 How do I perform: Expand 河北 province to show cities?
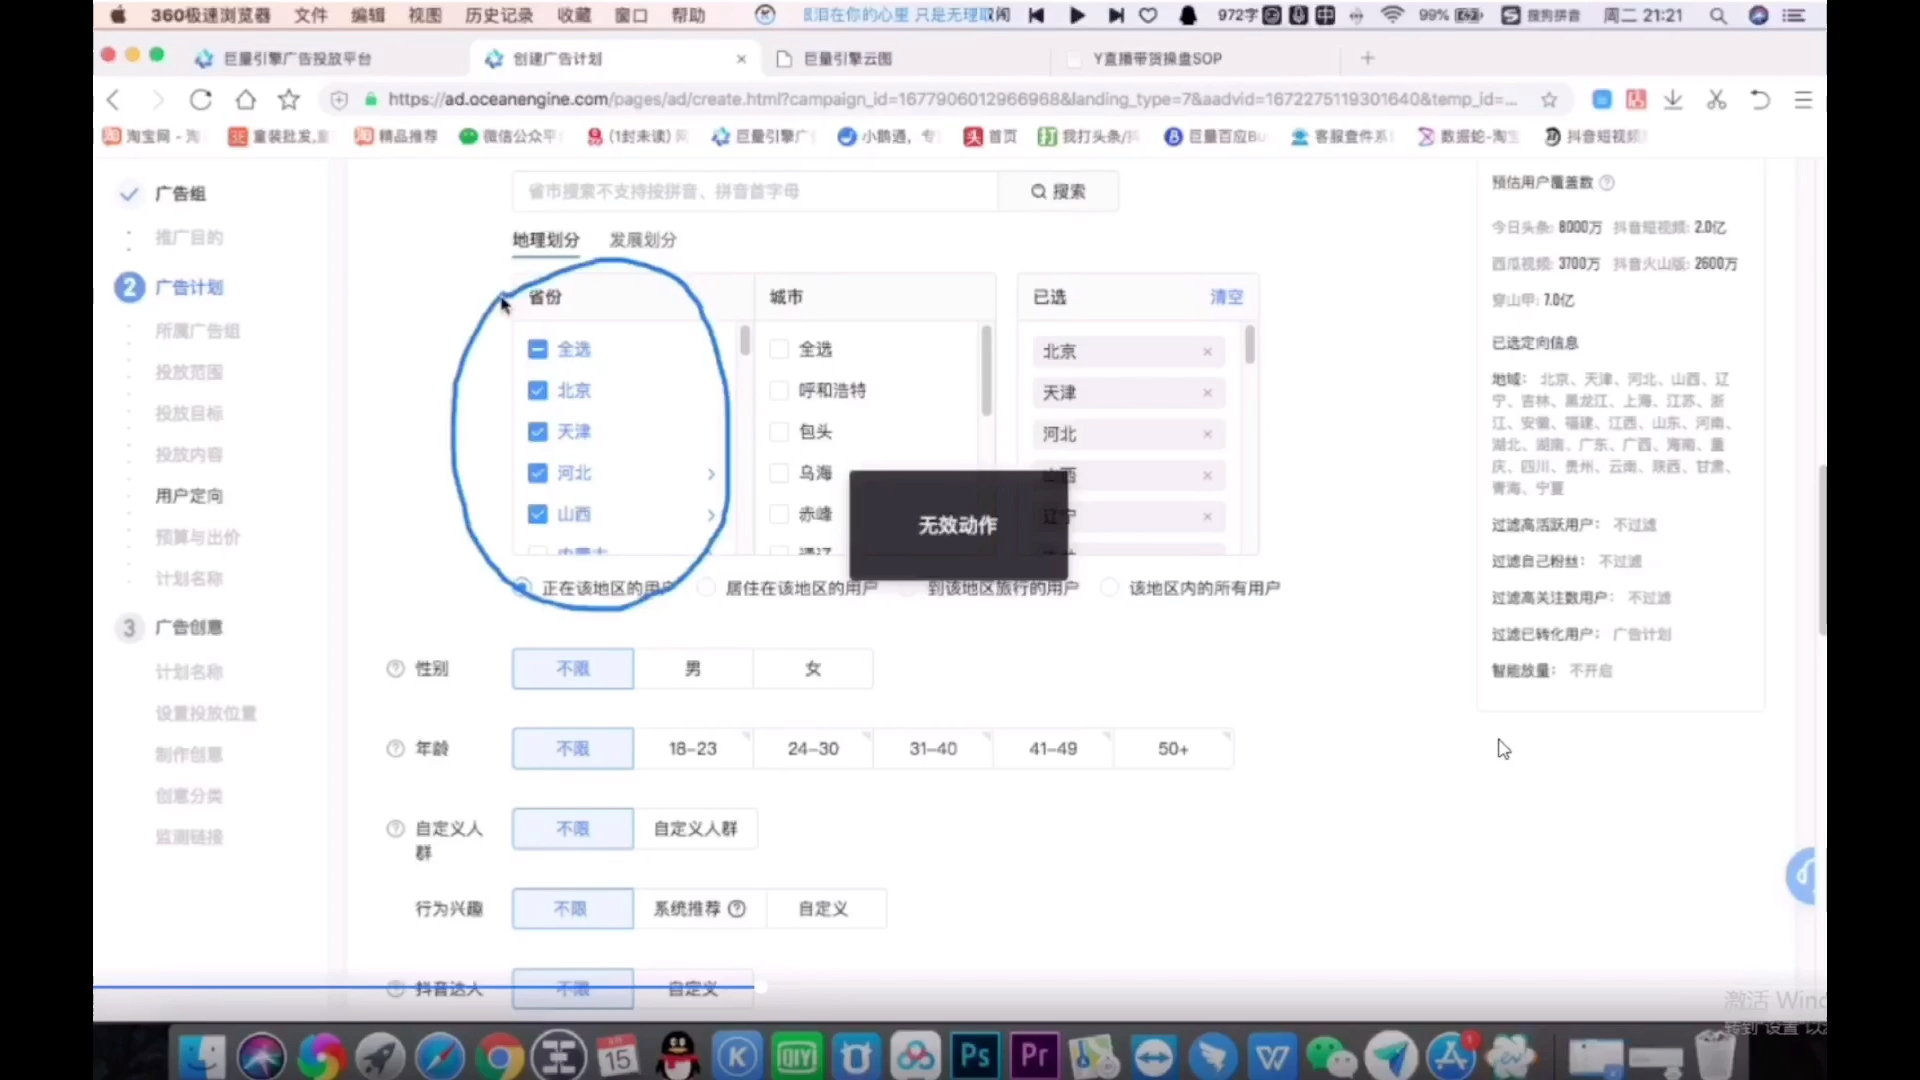[711, 472]
